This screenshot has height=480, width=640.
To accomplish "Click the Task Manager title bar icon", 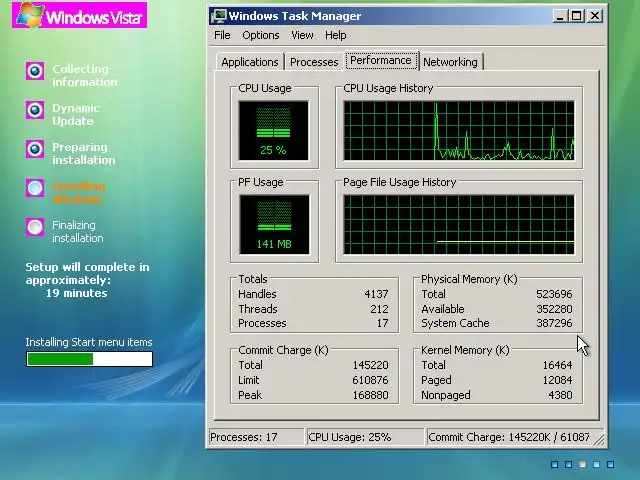I will [219, 16].
